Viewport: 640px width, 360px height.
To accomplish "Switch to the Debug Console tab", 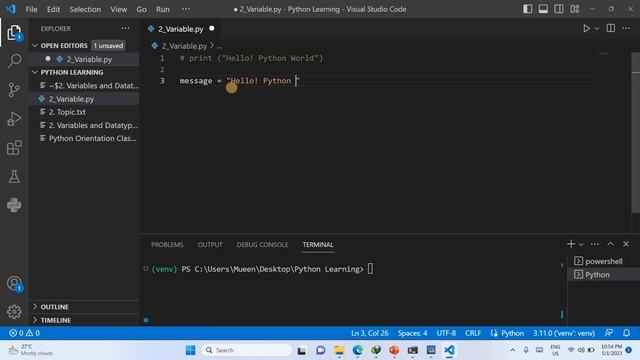I will [262, 244].
